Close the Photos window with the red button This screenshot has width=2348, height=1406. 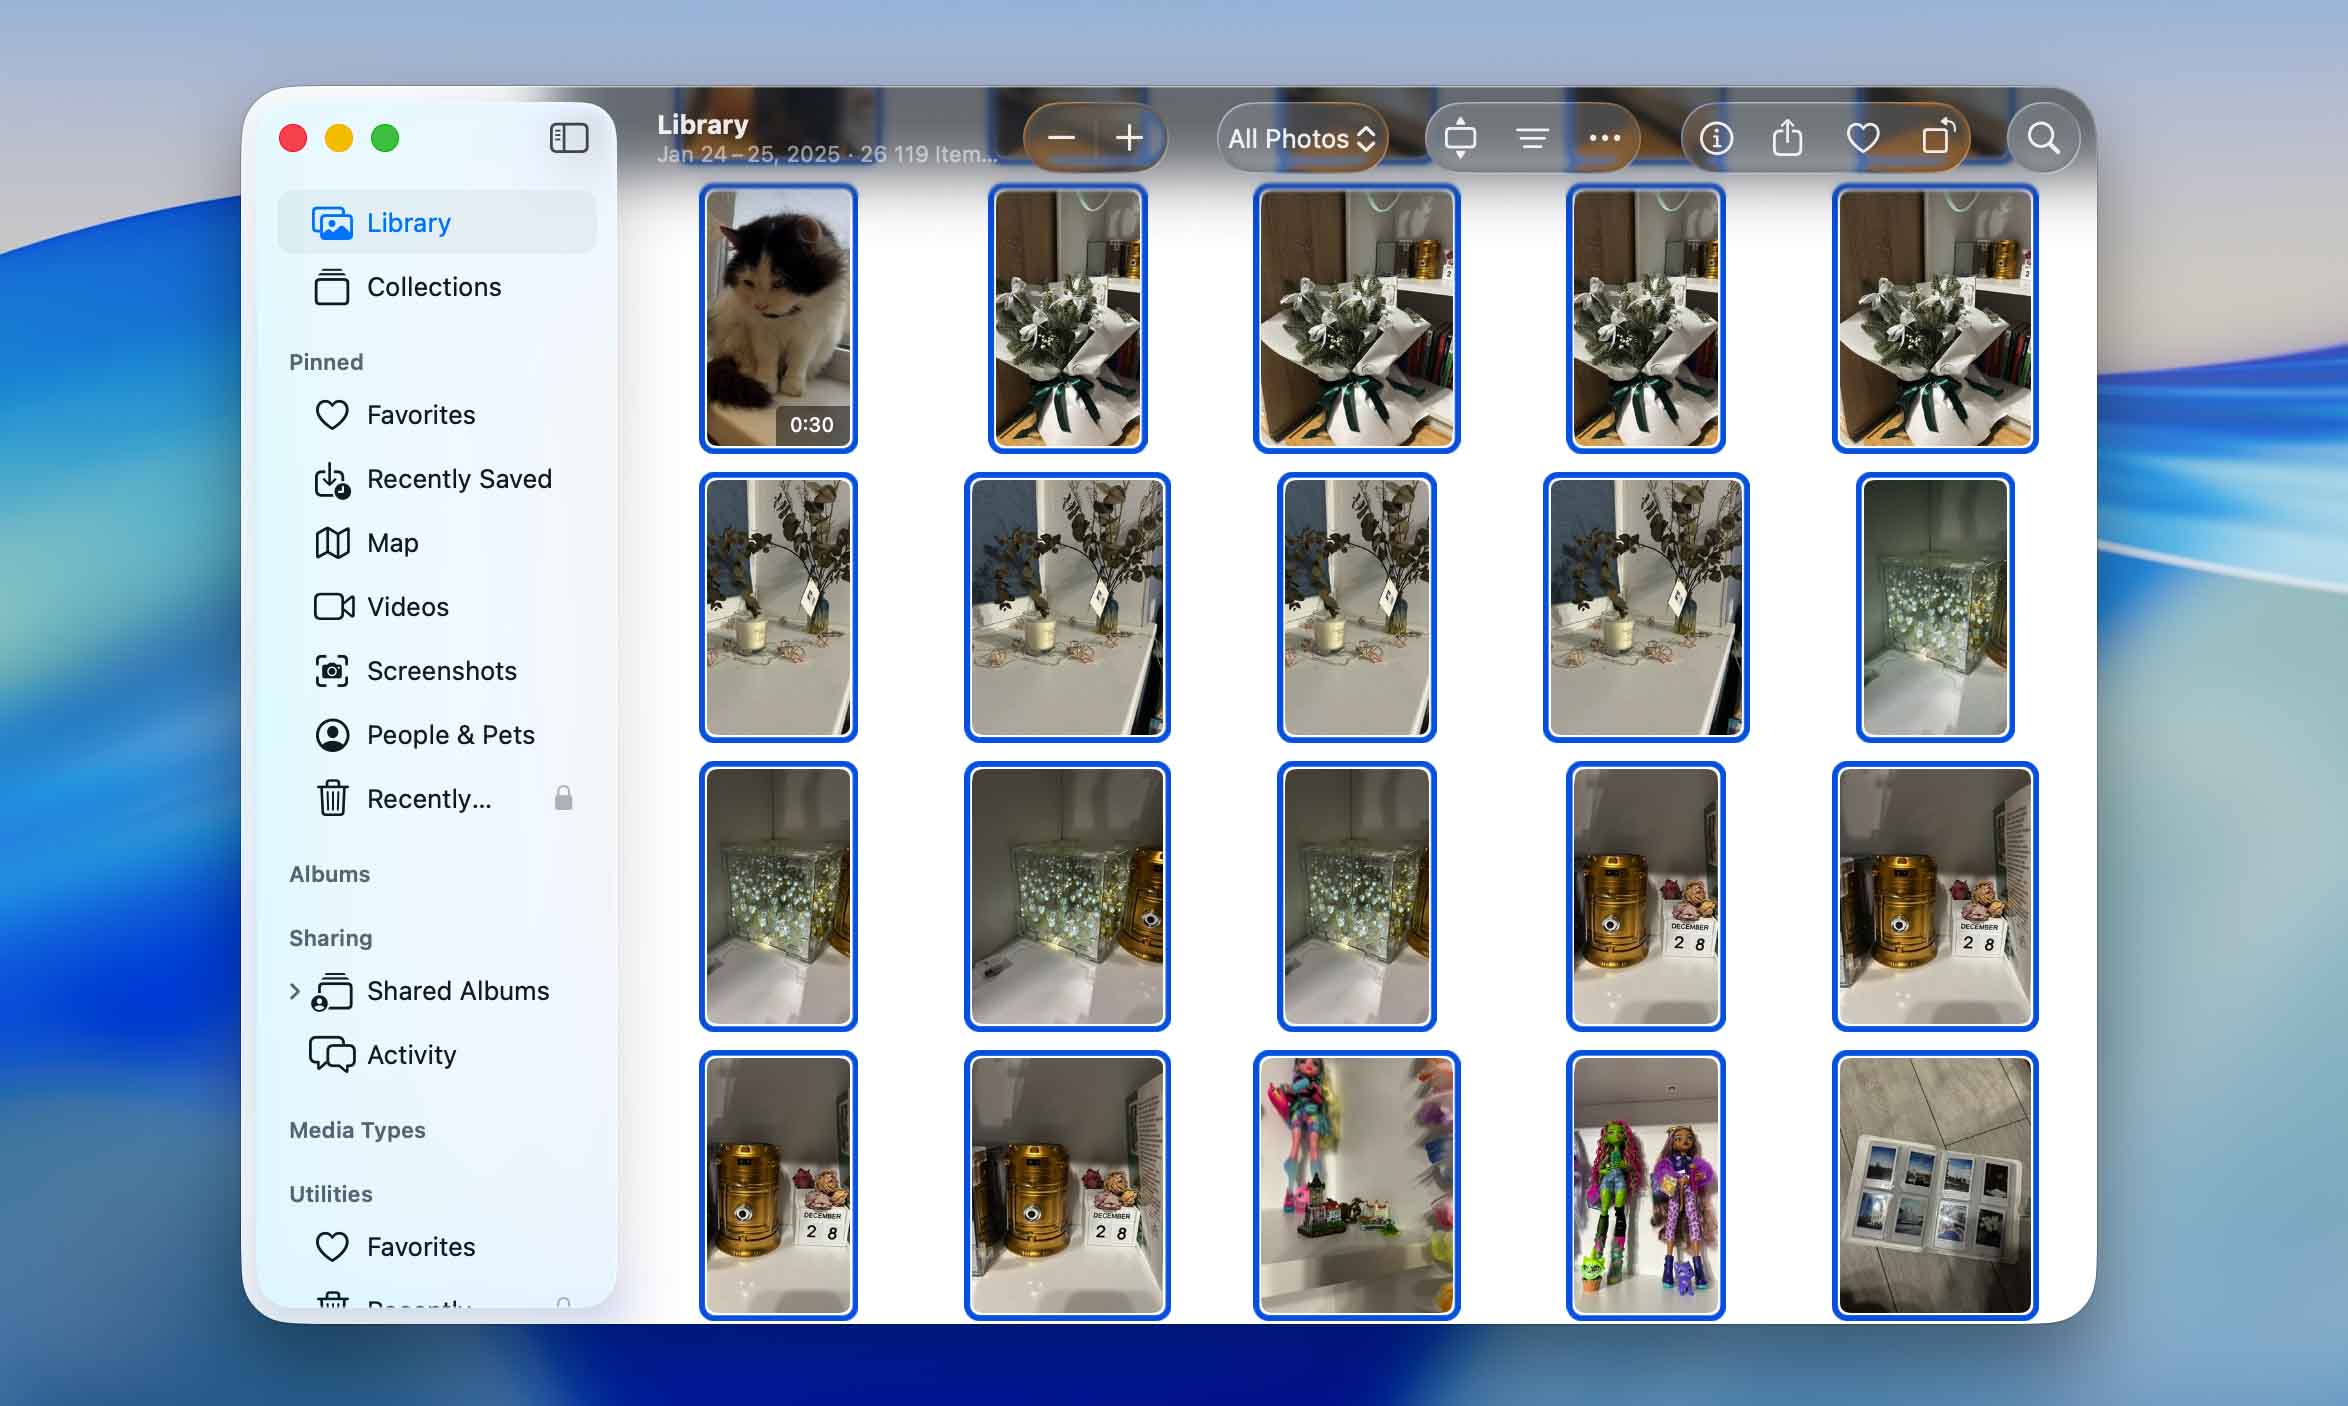coord(293,138)
